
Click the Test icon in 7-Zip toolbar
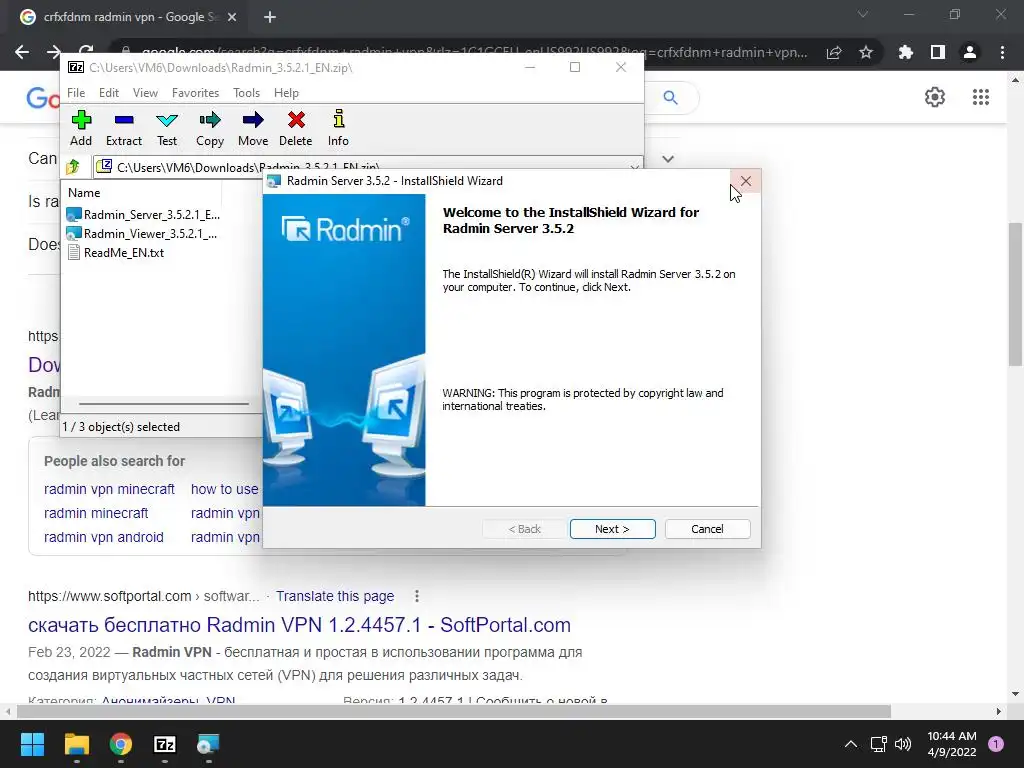[167, 120]
